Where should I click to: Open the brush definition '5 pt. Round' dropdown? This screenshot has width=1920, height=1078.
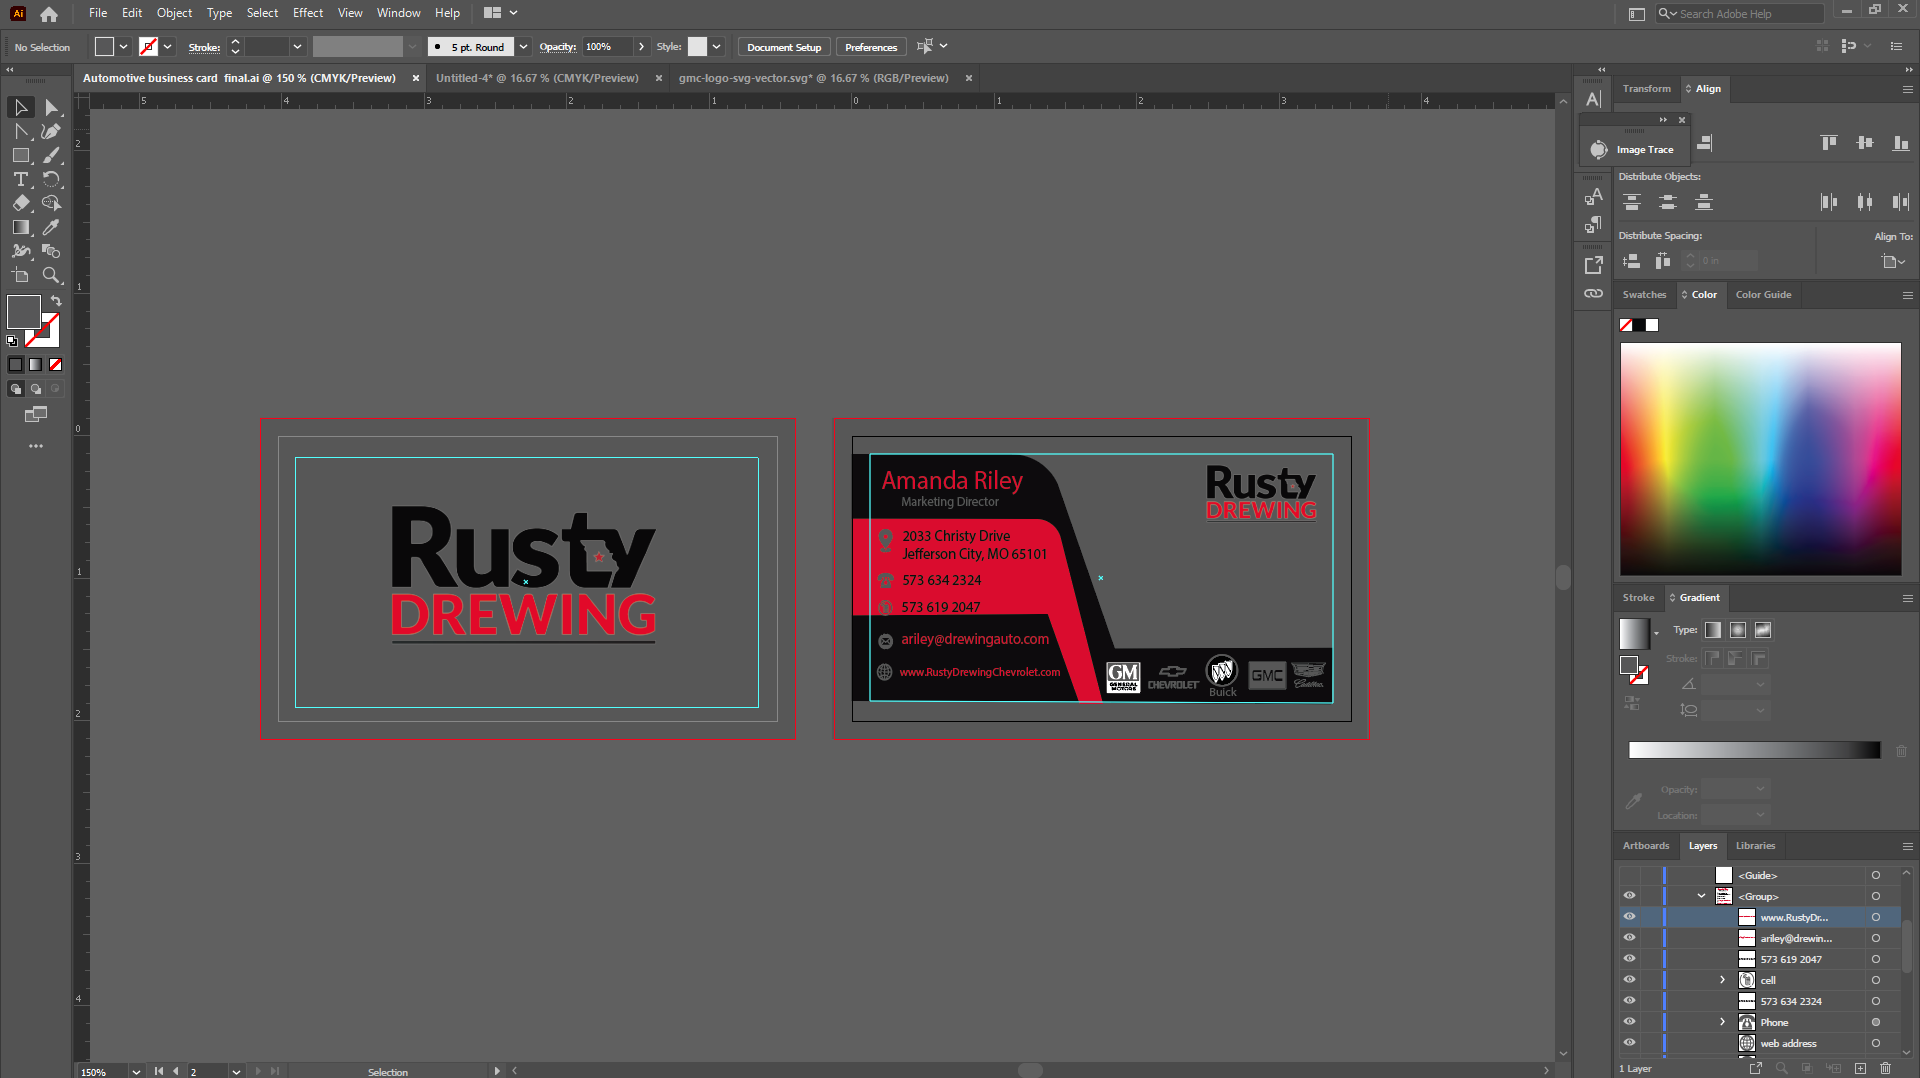(523, 47)
